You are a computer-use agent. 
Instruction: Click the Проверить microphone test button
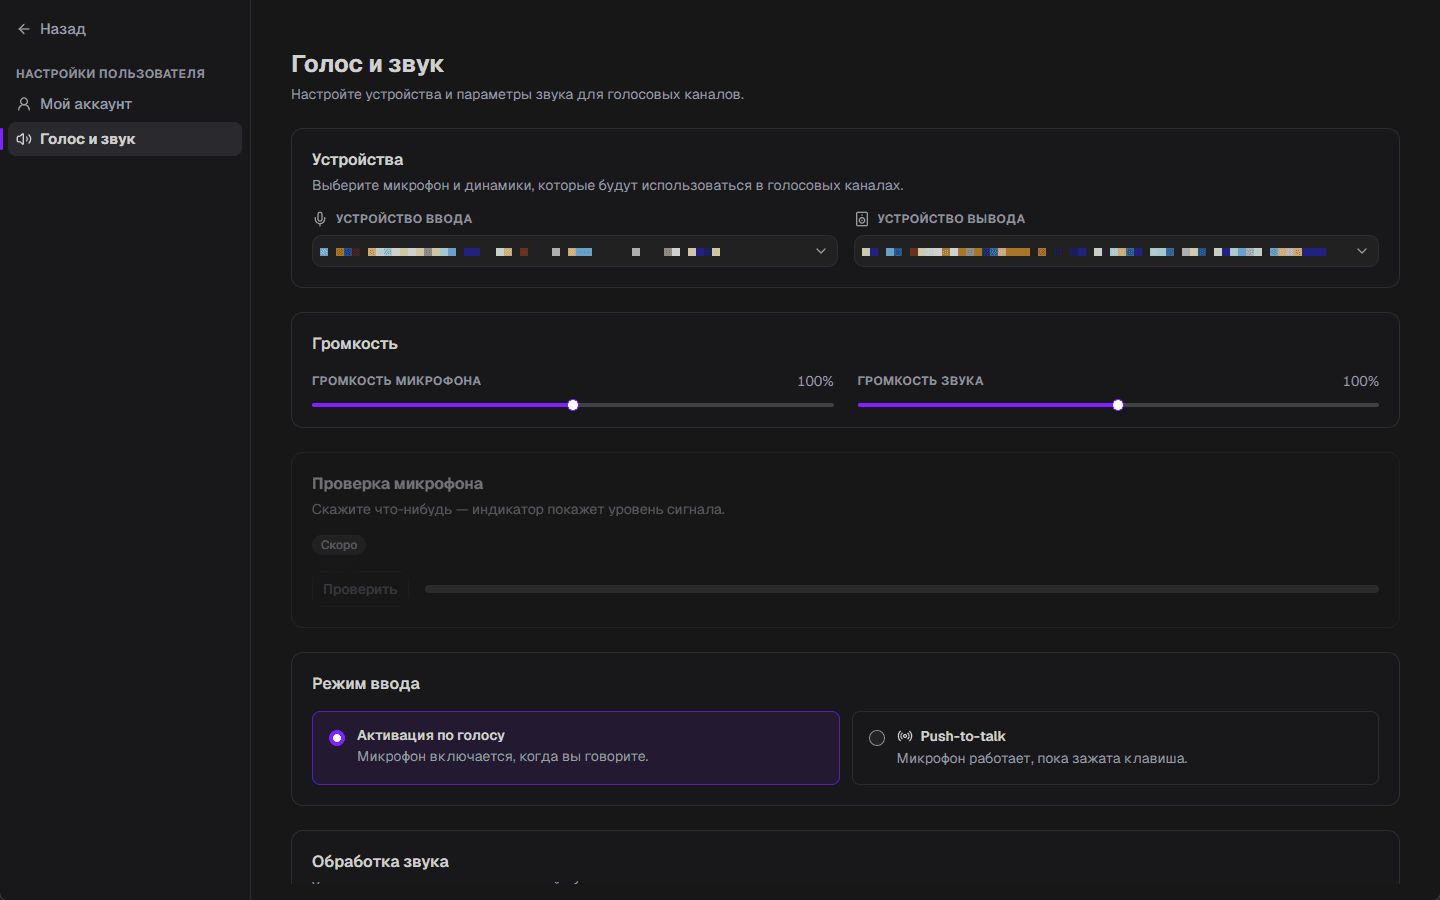pyautogui.click(x=360, y=589)
